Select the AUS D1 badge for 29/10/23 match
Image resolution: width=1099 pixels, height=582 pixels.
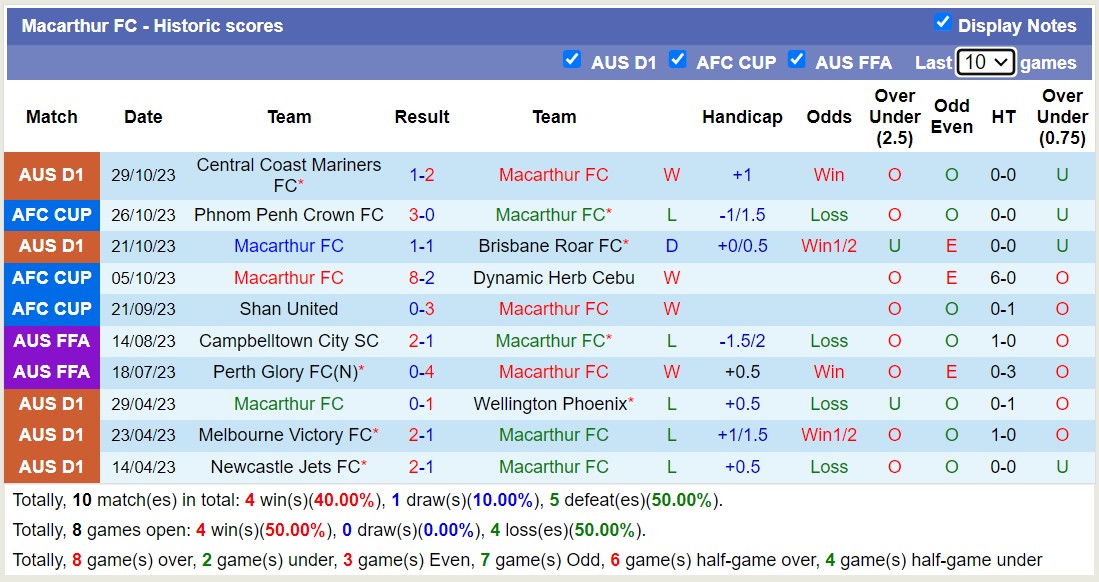point(51,175)
